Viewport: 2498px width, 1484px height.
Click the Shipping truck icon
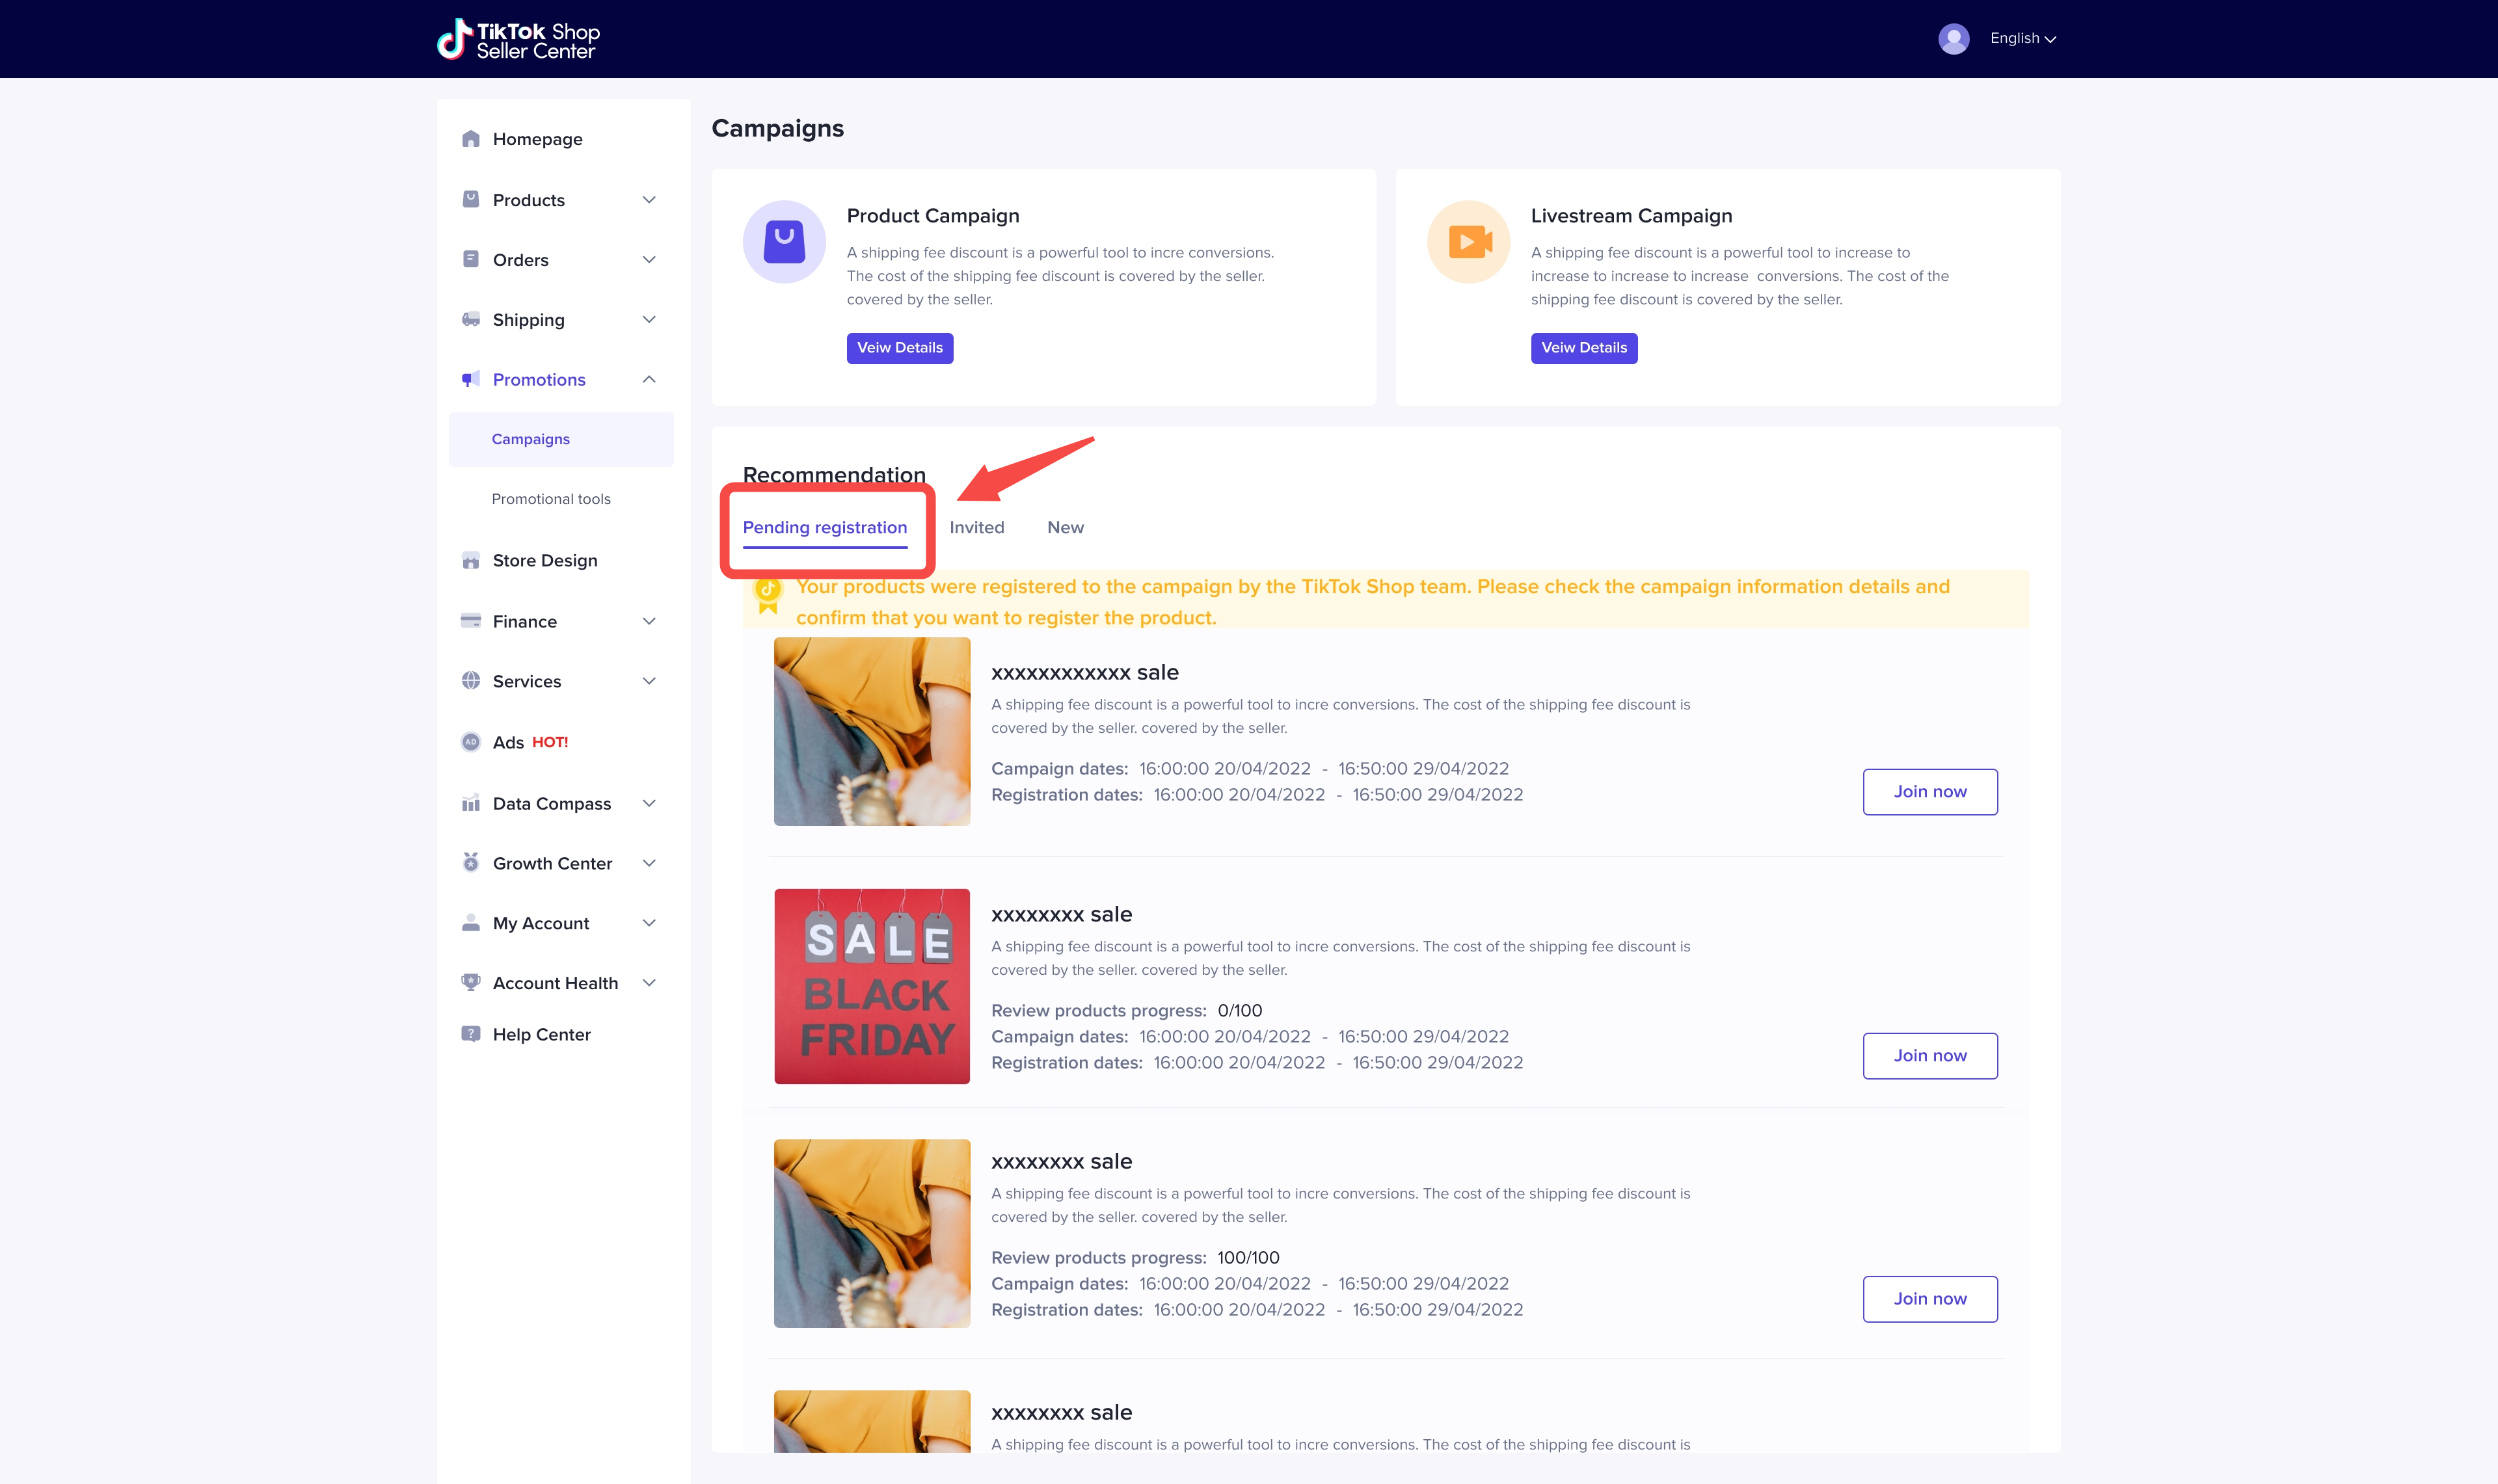(x=471, y=320)
